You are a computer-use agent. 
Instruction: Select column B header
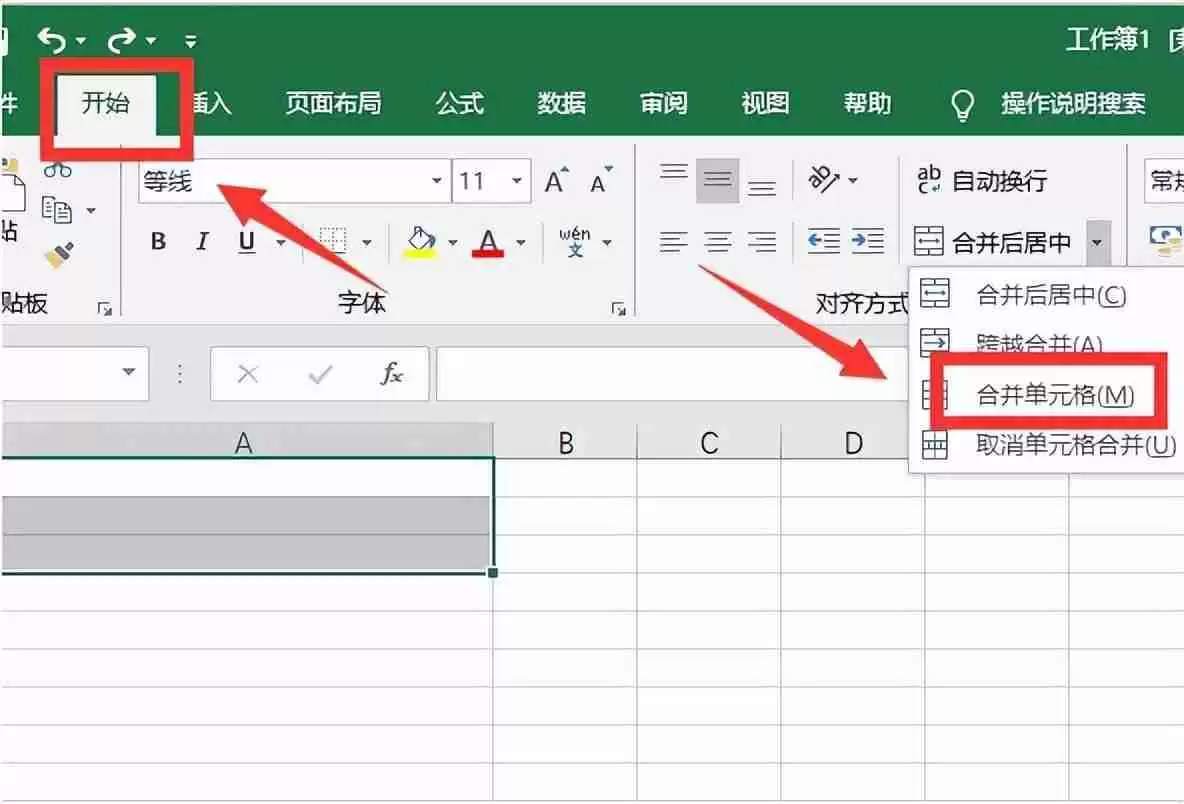click(566, 442)
